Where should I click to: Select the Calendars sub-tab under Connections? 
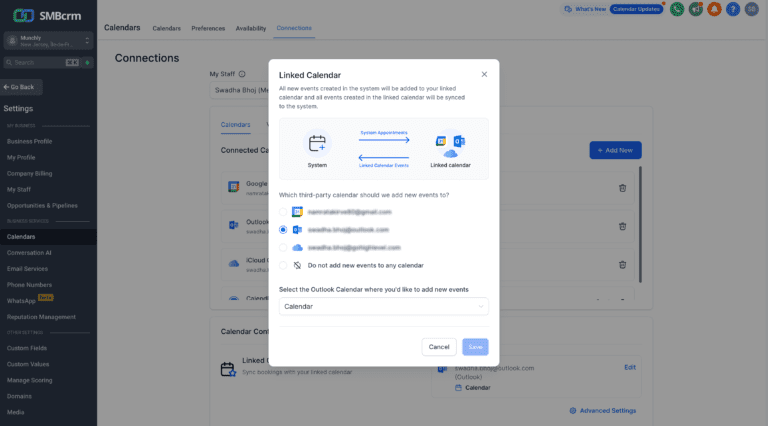[235, 125]
